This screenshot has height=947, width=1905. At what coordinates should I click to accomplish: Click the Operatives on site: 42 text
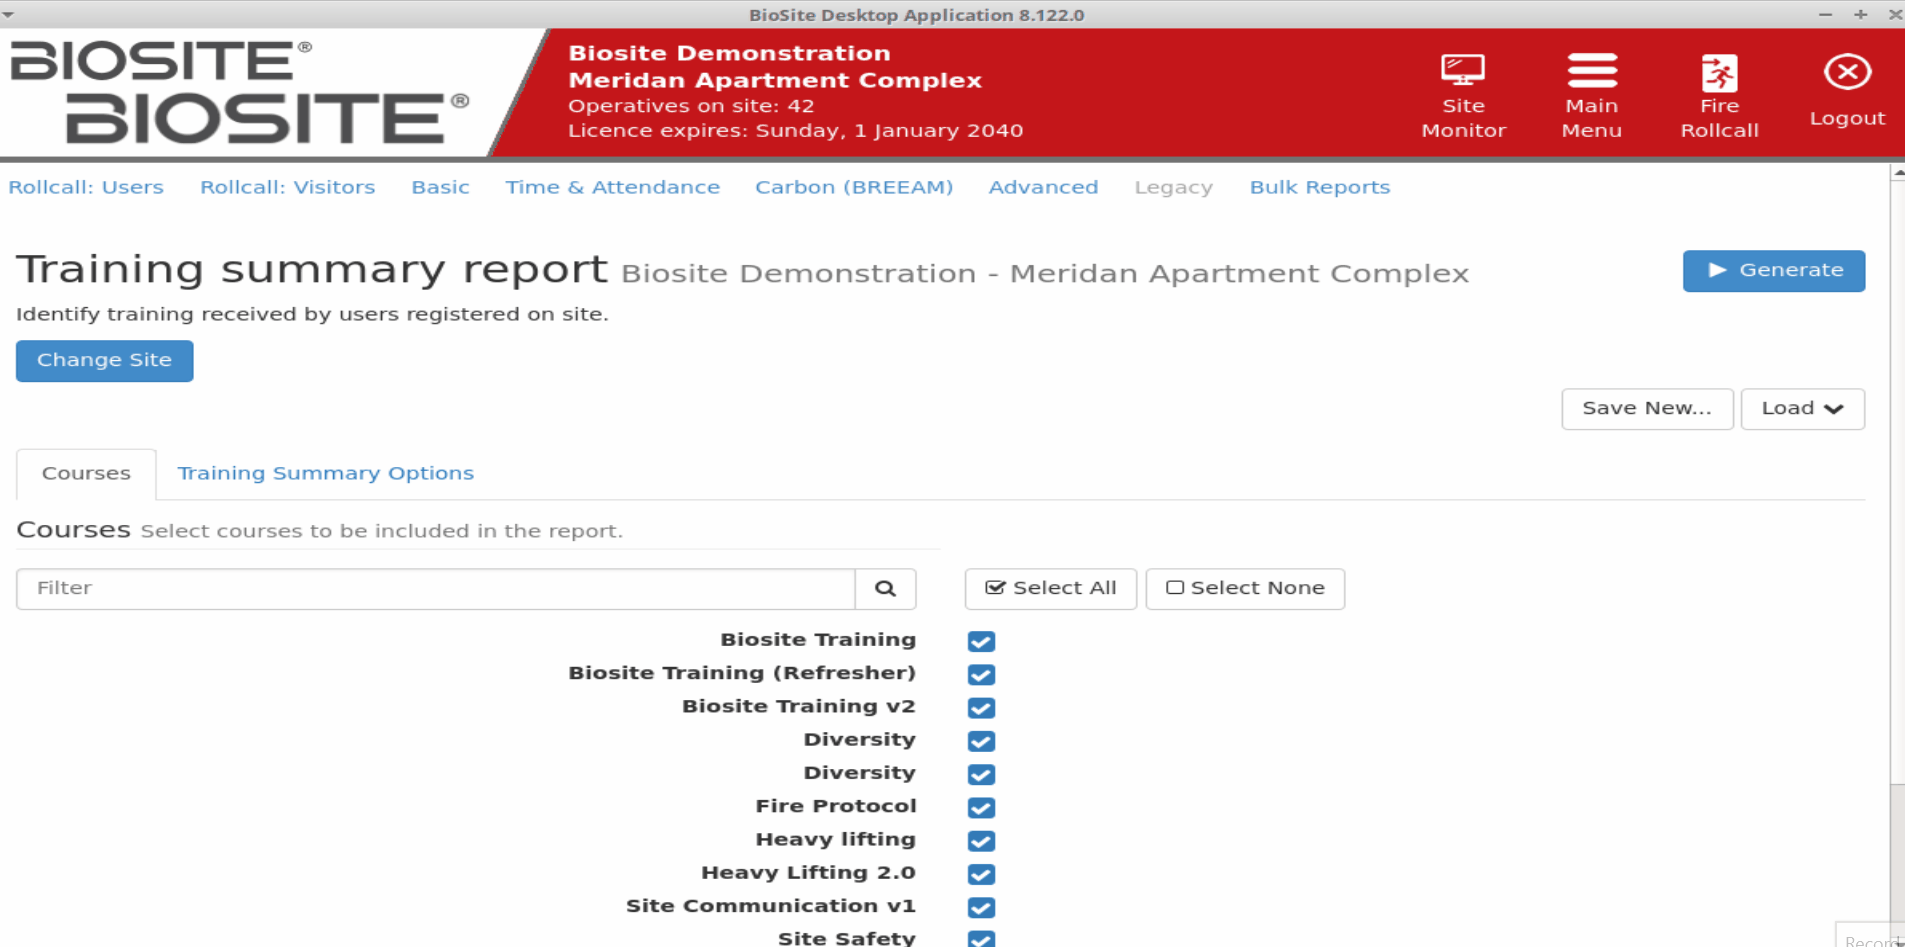(x=691, y=106)
